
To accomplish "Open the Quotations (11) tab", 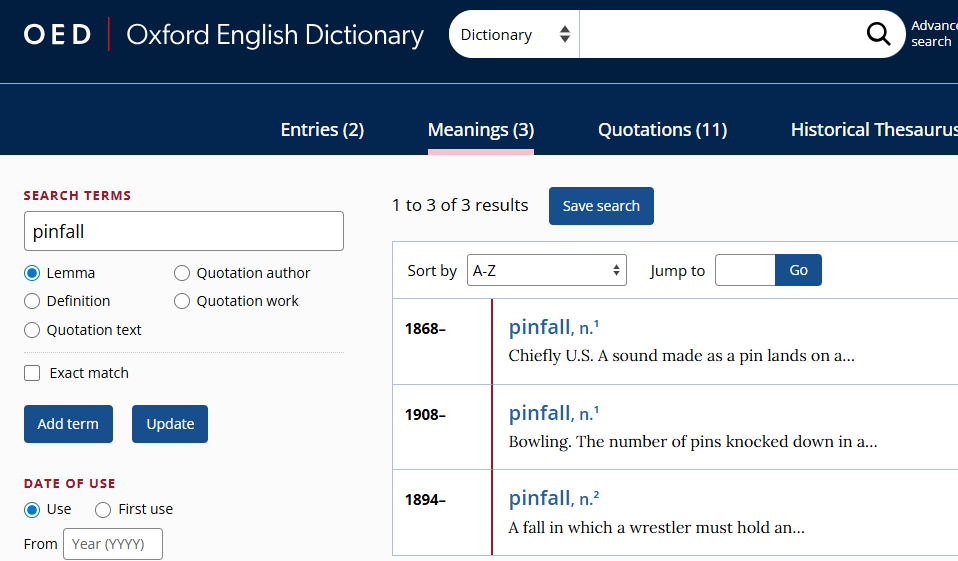I will [662, 130].
